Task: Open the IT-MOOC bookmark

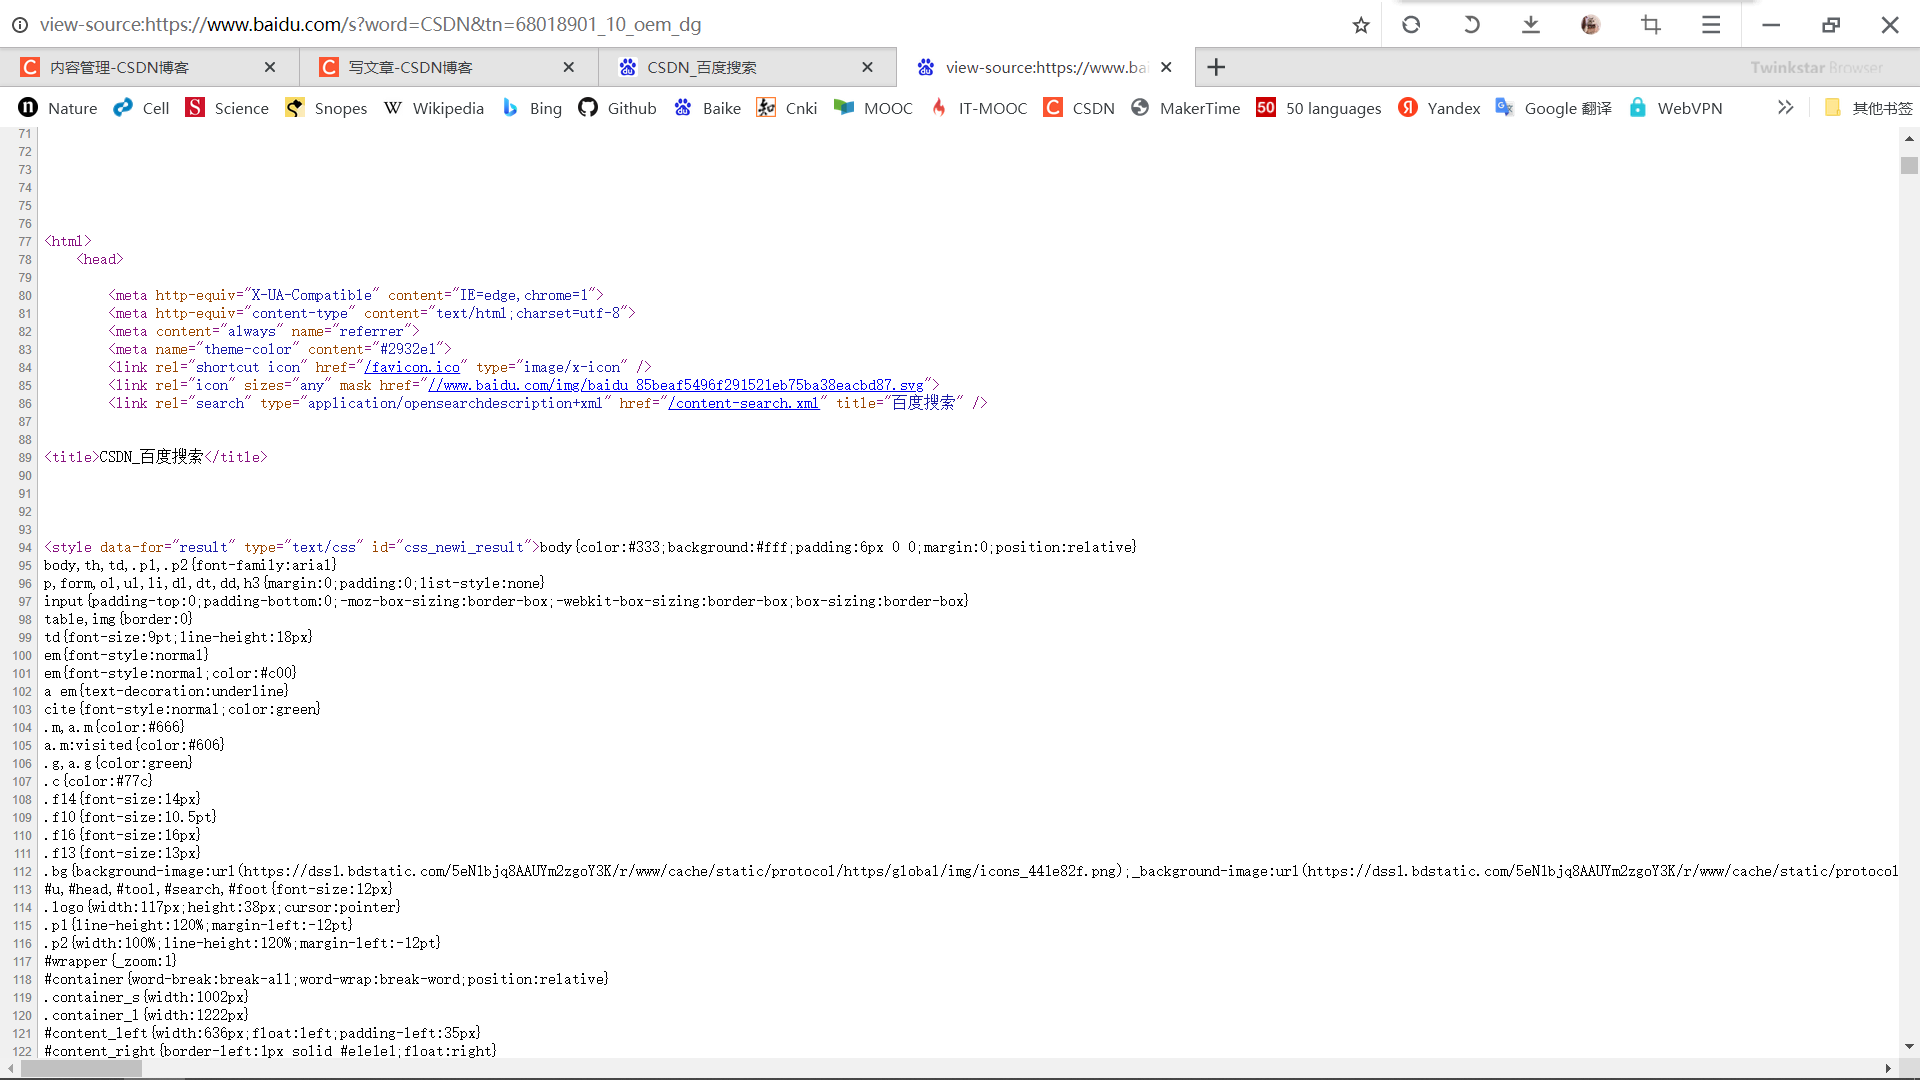Action: pos(978,108)
